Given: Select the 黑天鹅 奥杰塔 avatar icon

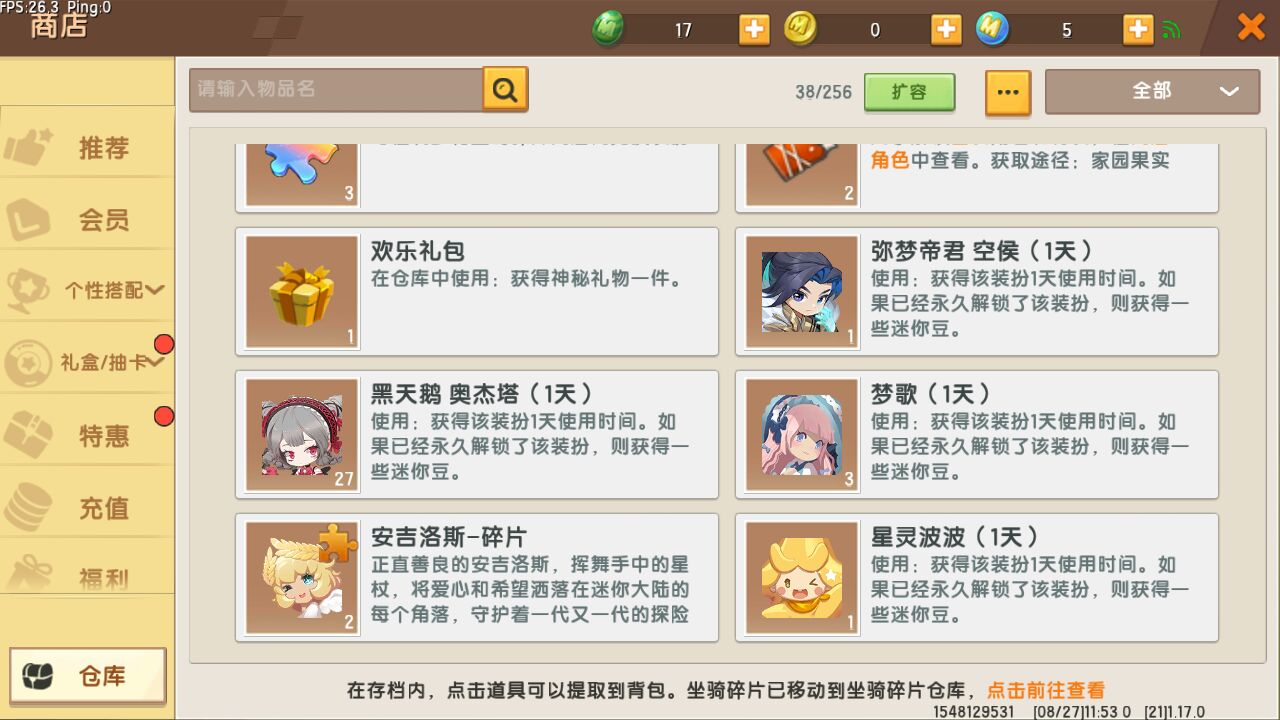Looking at the screenshot, I should 302,435.
